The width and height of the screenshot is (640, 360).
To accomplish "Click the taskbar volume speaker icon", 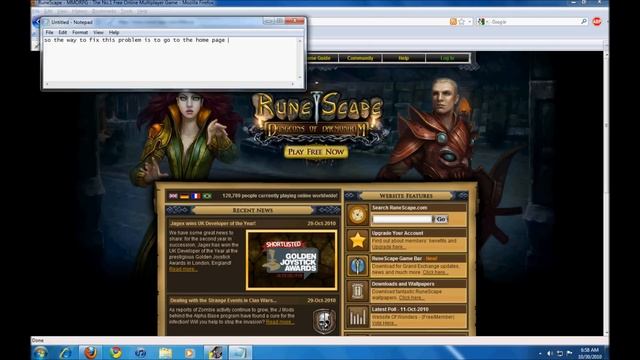I will (549, 353).
